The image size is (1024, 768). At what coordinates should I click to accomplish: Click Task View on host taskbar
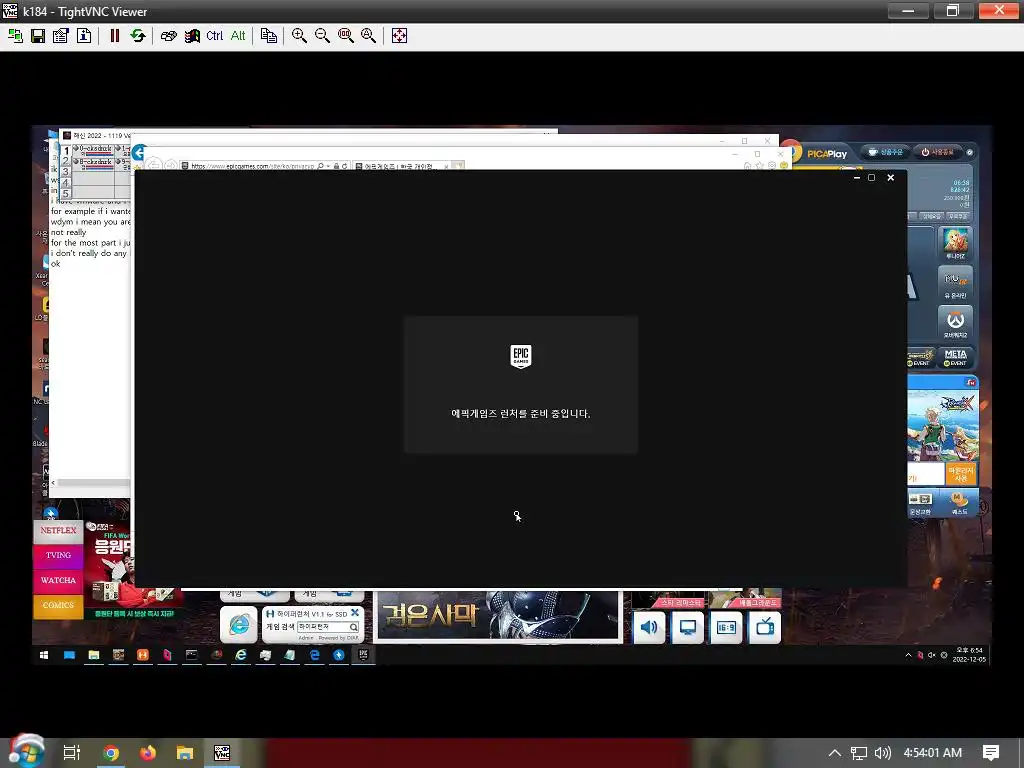pos(72,753)
